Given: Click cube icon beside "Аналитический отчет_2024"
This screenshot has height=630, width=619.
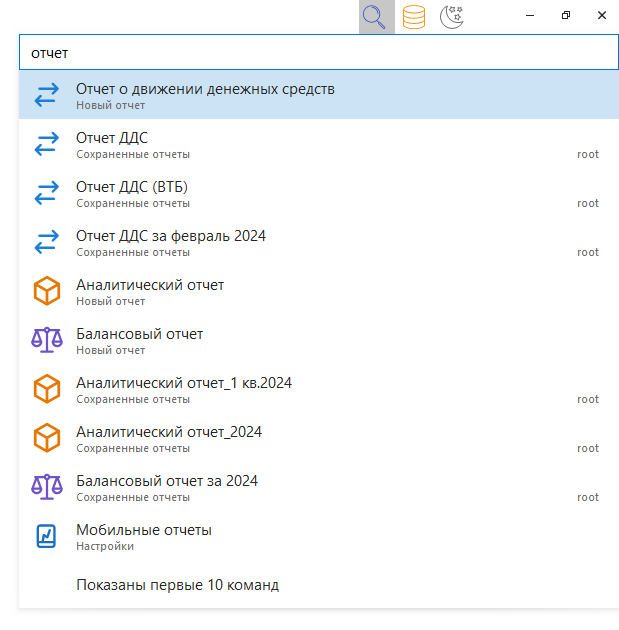Looking at the screenshot, I should pyautogui.click(x=47, y=438).
